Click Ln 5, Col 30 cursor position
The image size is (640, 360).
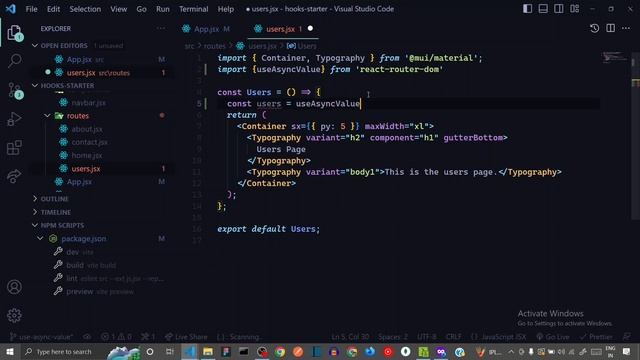pyautogui.click(x=350, y=337)
